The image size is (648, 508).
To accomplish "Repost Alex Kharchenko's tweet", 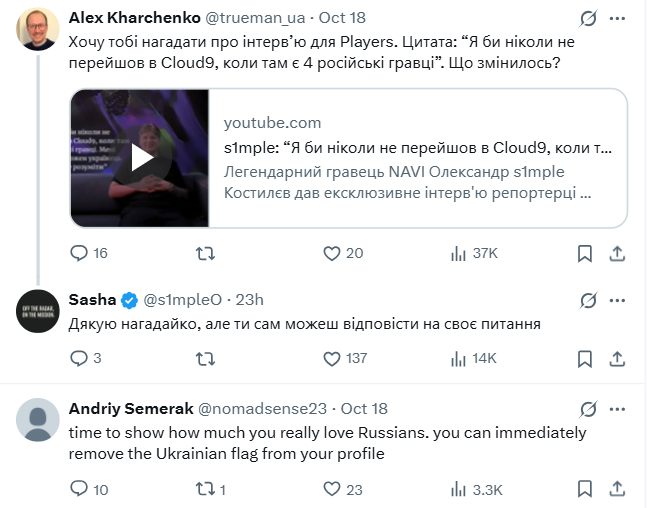I will (205, 254).
